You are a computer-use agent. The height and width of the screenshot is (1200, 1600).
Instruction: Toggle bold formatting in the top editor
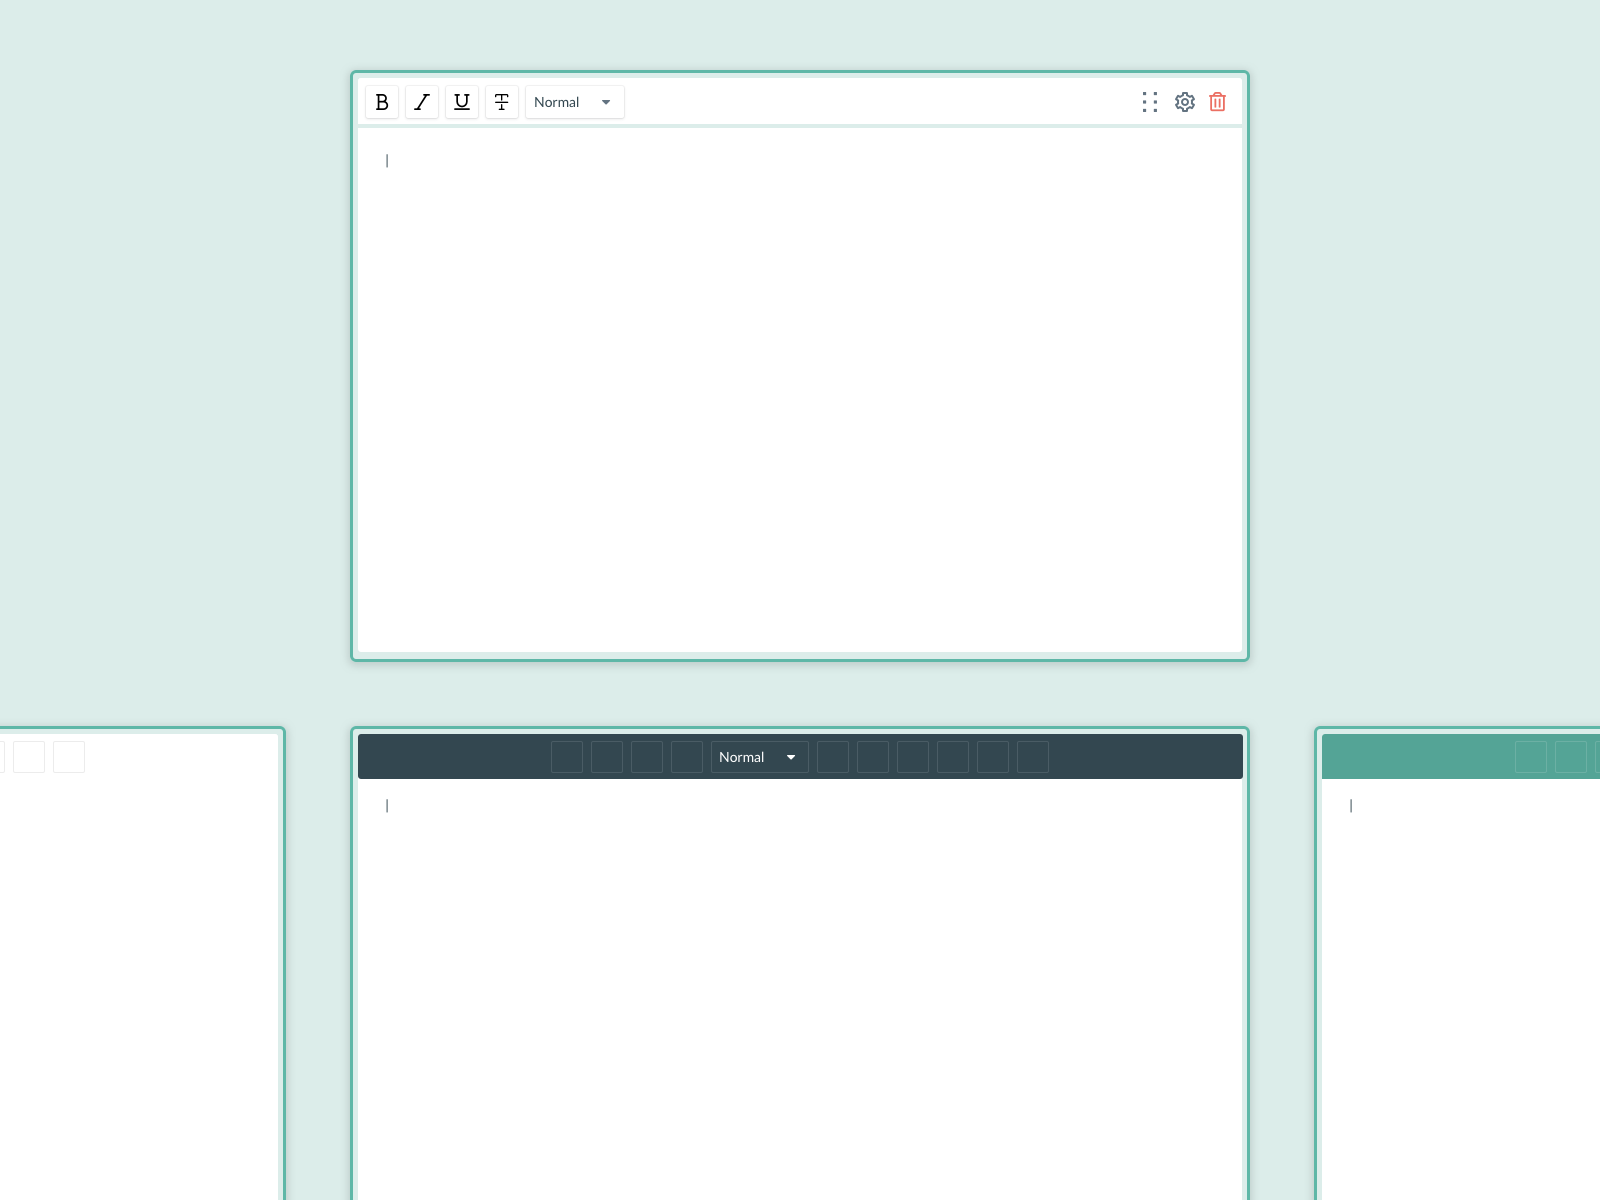(381, 101)
